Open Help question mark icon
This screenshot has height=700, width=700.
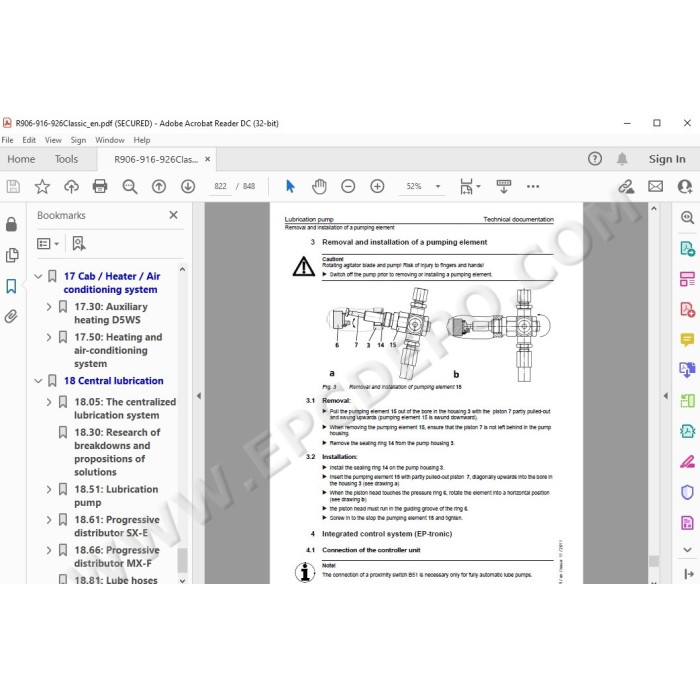595,159
